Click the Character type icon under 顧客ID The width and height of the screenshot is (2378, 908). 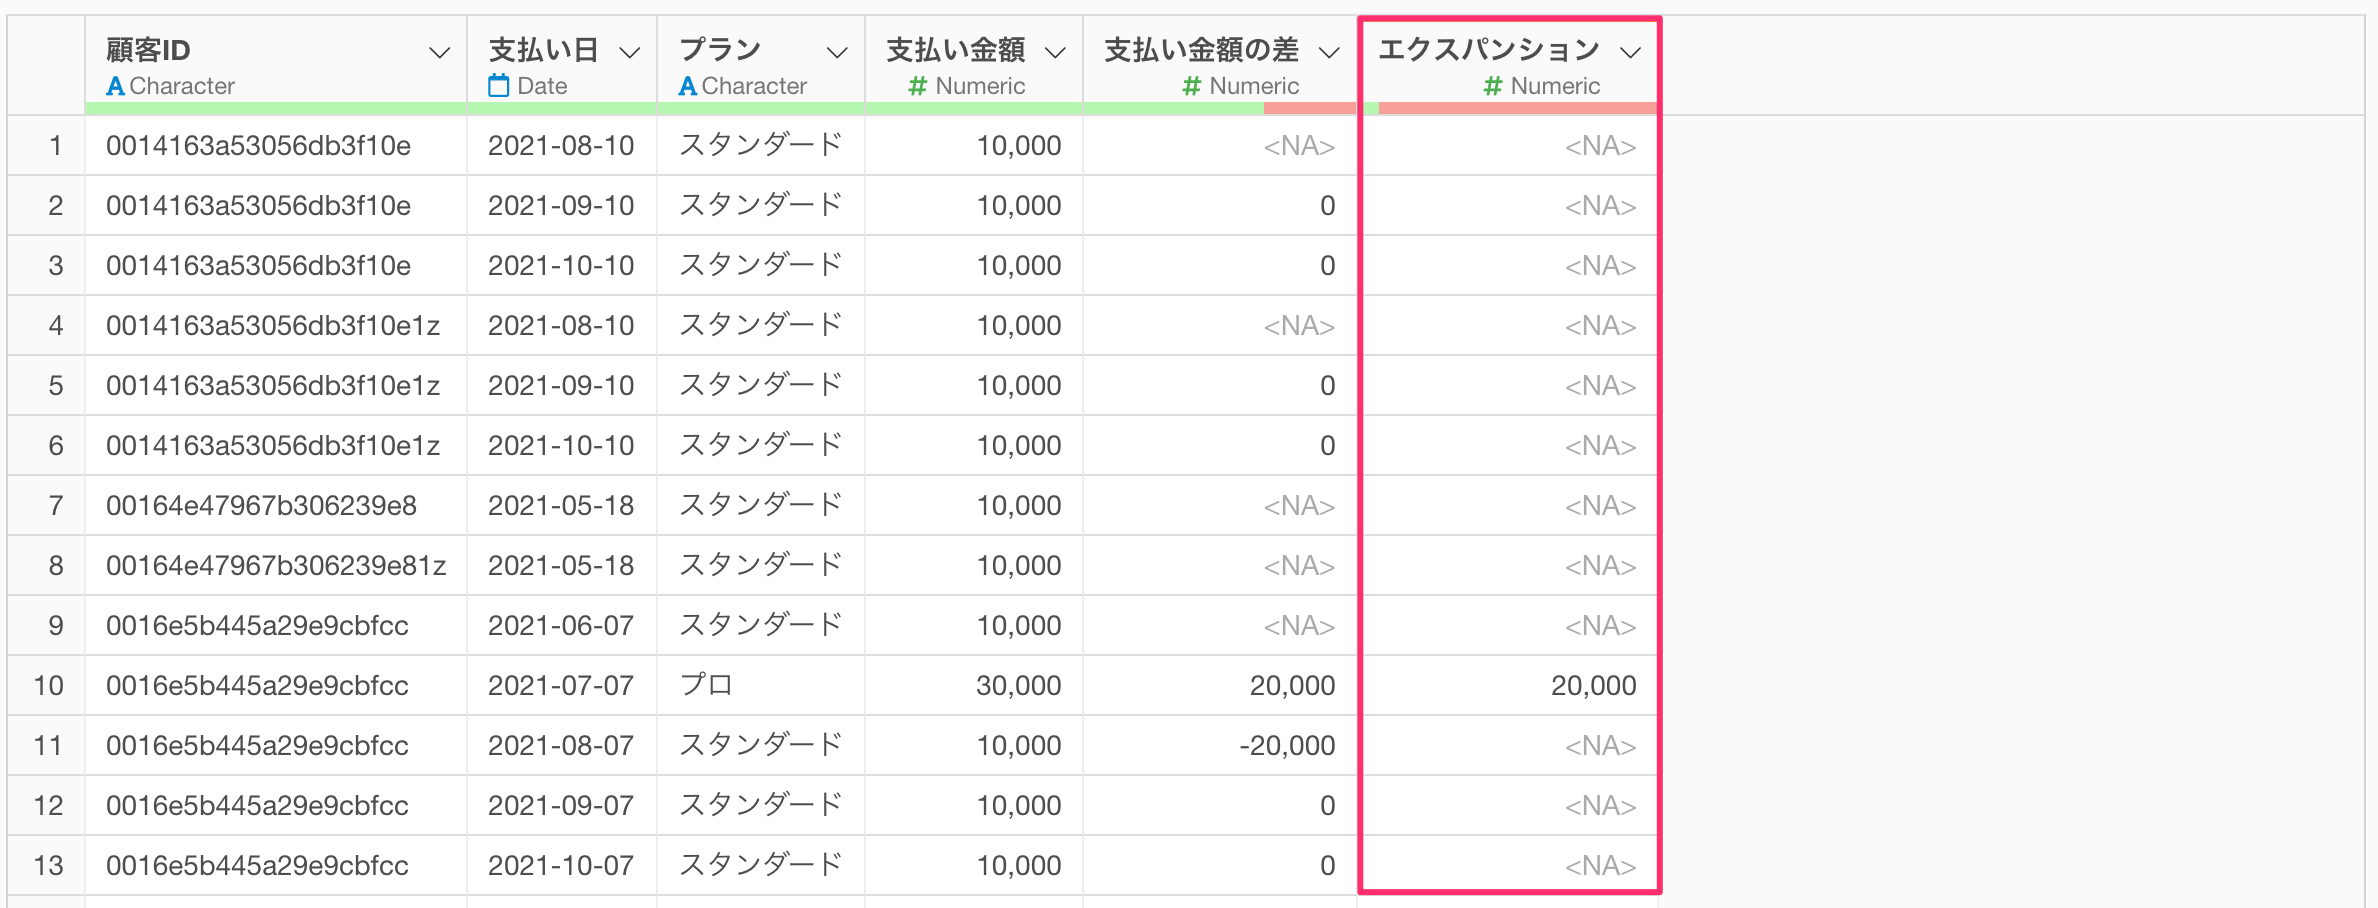(115, 86)
